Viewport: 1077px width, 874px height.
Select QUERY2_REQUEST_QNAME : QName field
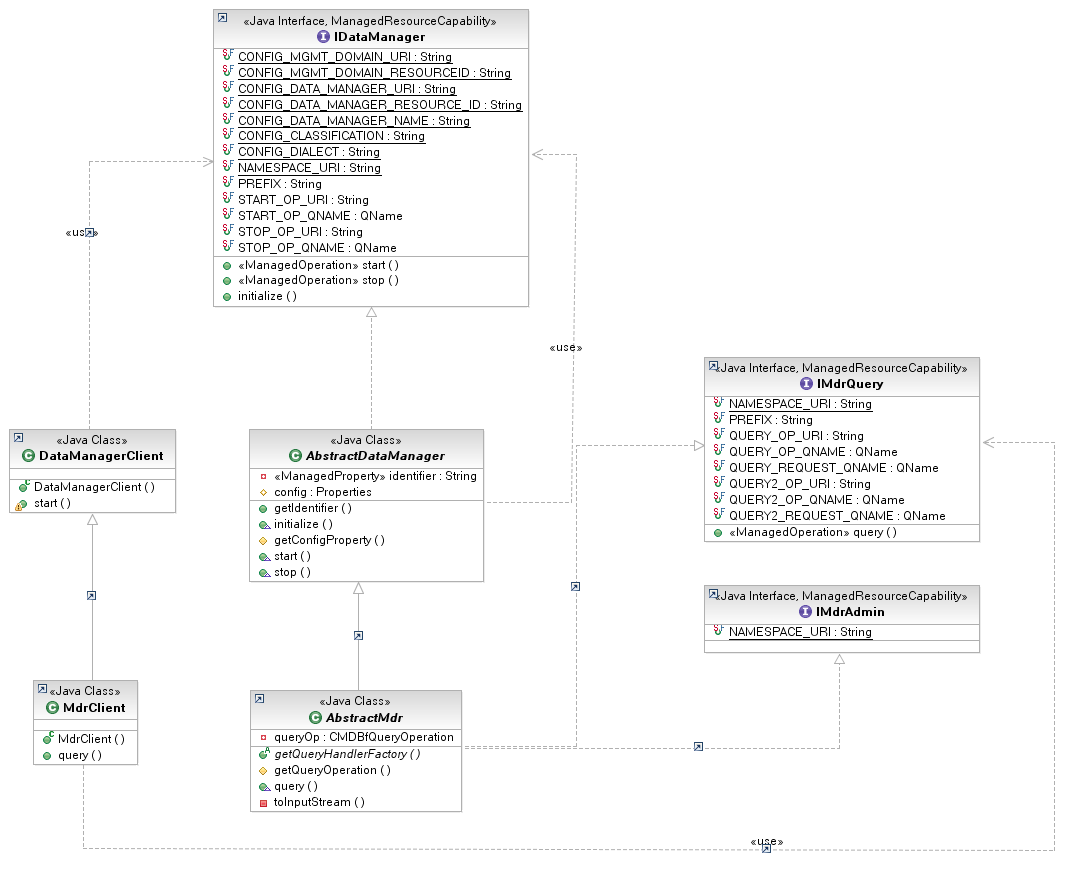[x=837, y=516]
